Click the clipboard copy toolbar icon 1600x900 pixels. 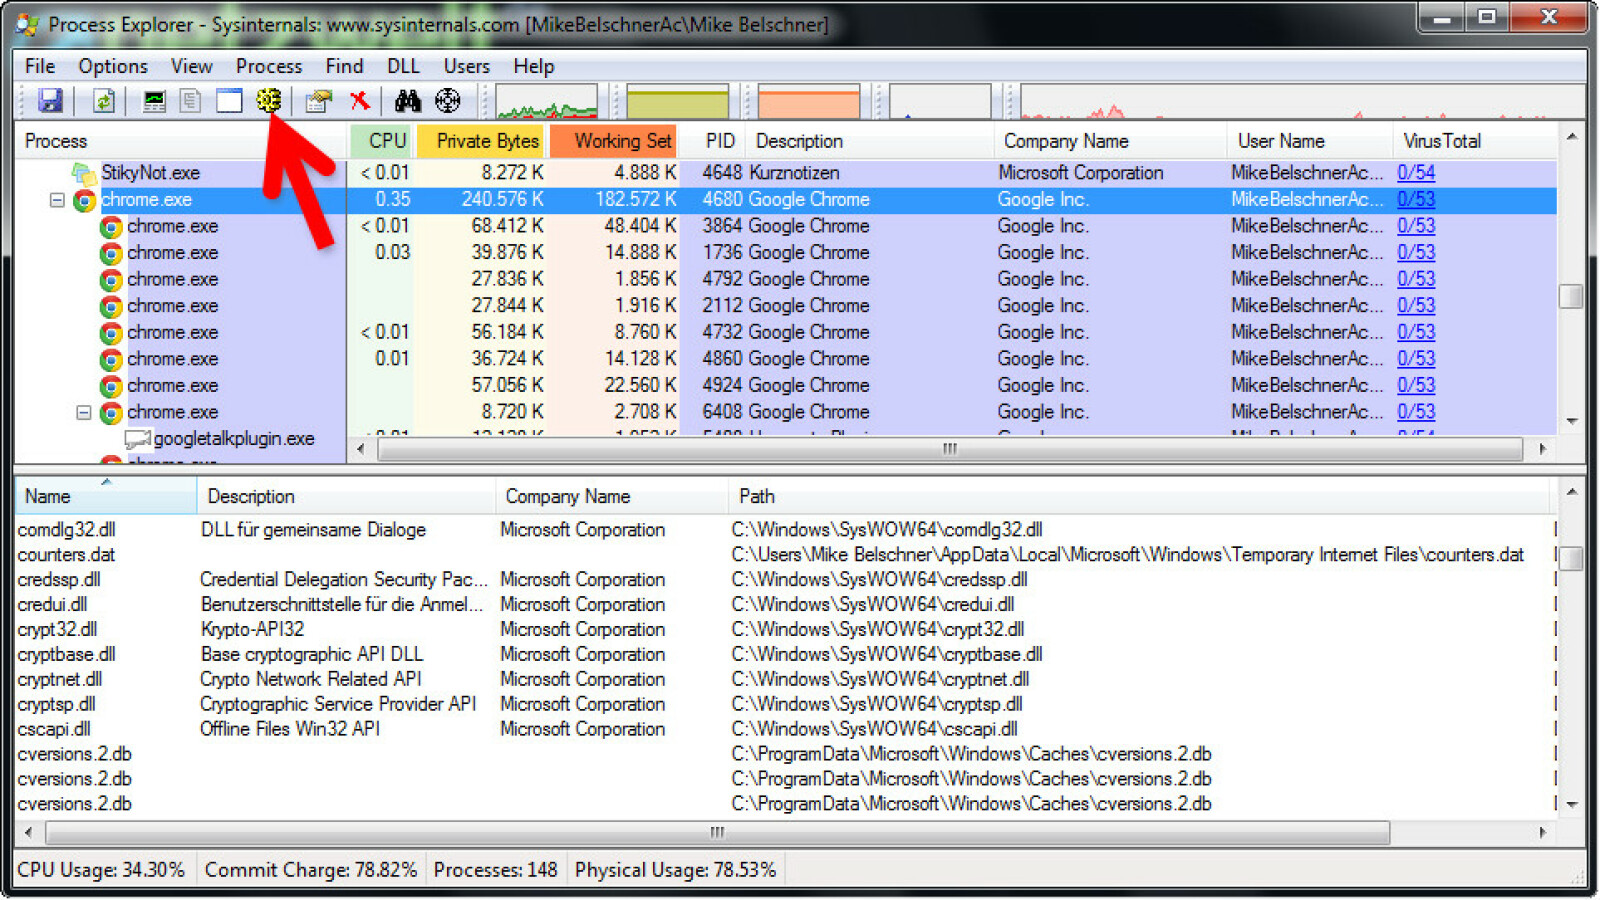click(x=190, y=100)
